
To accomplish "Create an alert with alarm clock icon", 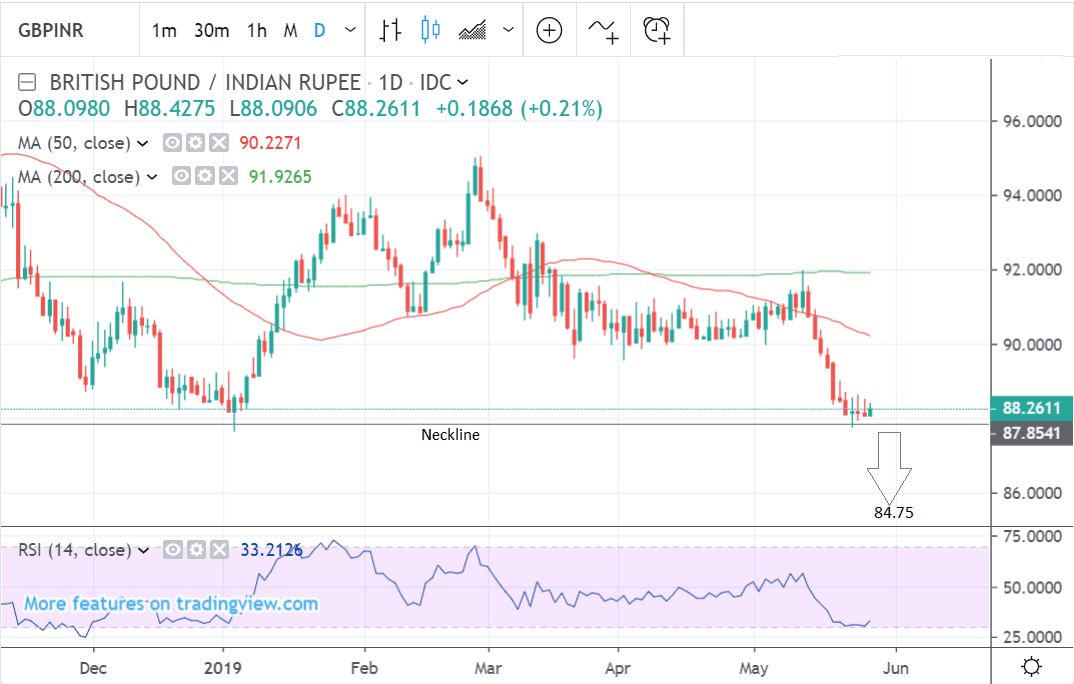I will [x=656, y=30].
